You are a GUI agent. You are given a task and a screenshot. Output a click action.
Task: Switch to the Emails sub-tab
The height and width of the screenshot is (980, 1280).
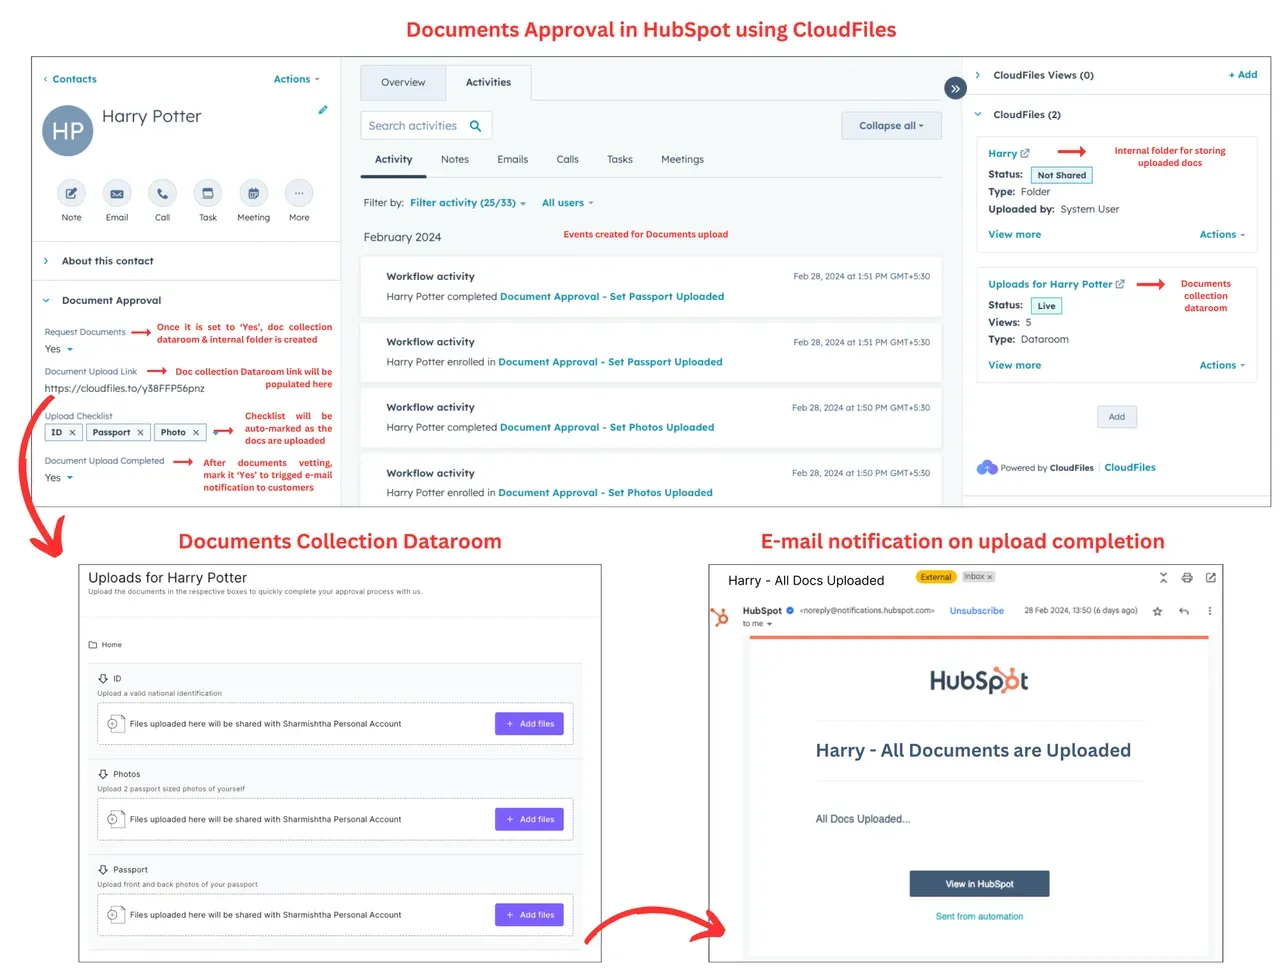512,160
